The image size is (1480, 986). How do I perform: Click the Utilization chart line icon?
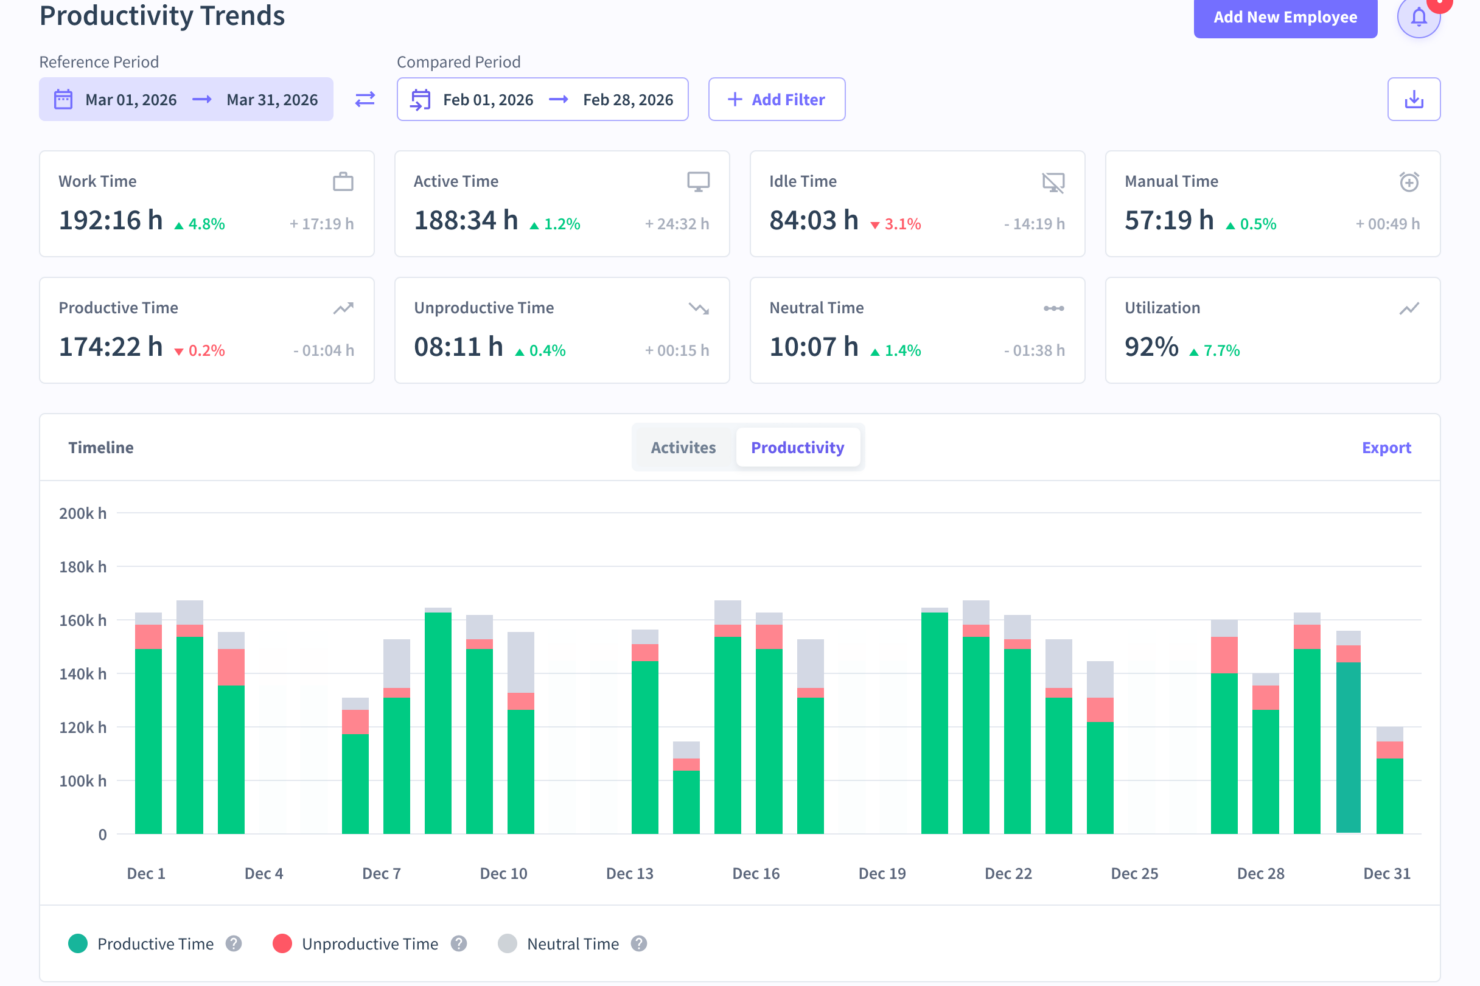tap(1408, 308)
